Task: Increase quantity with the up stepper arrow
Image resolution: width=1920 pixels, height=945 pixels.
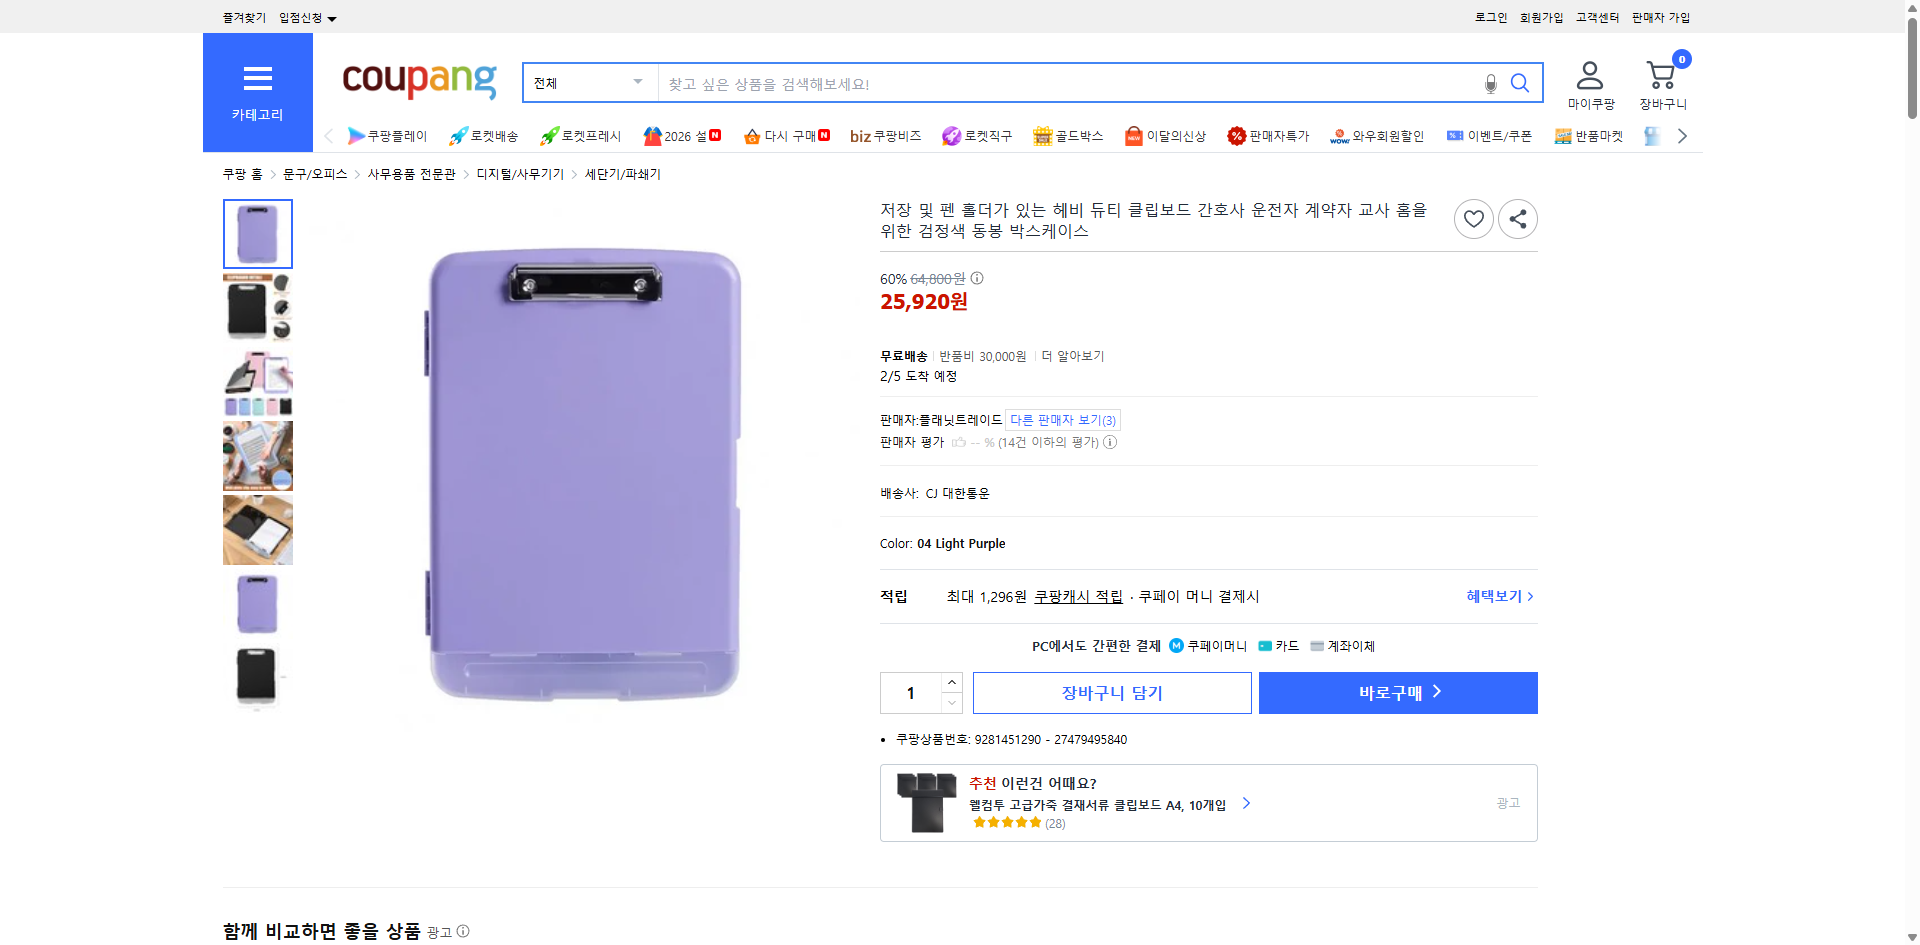Action: [x=951, y=682]
